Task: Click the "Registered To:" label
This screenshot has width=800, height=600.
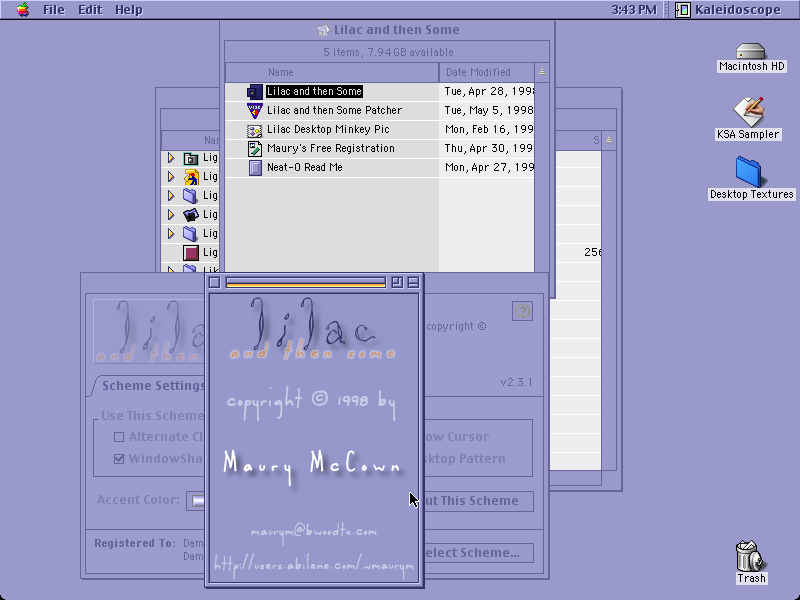Action: [135, 543]
